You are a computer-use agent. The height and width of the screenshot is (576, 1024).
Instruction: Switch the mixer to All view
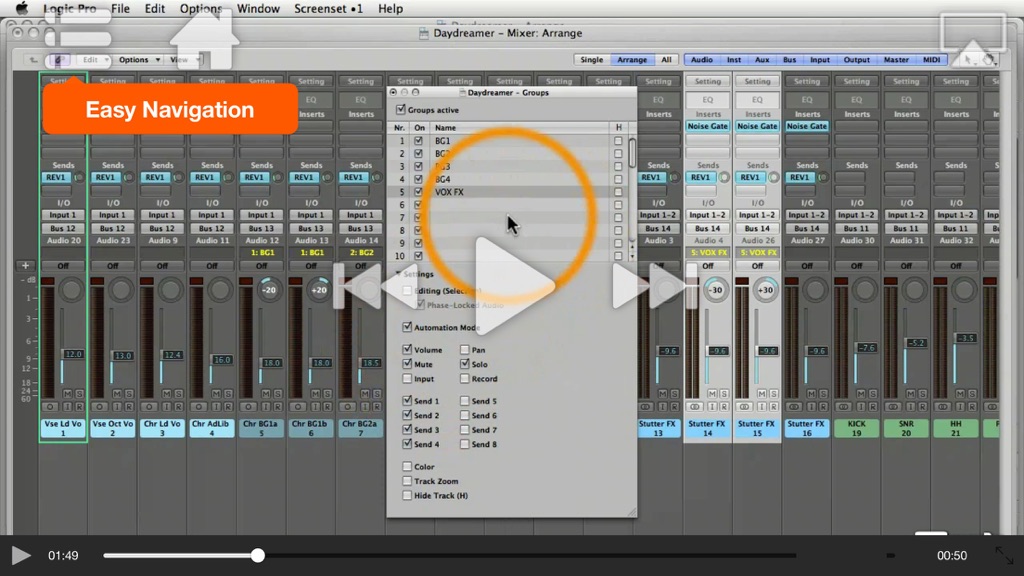click(x=666, y=59)
